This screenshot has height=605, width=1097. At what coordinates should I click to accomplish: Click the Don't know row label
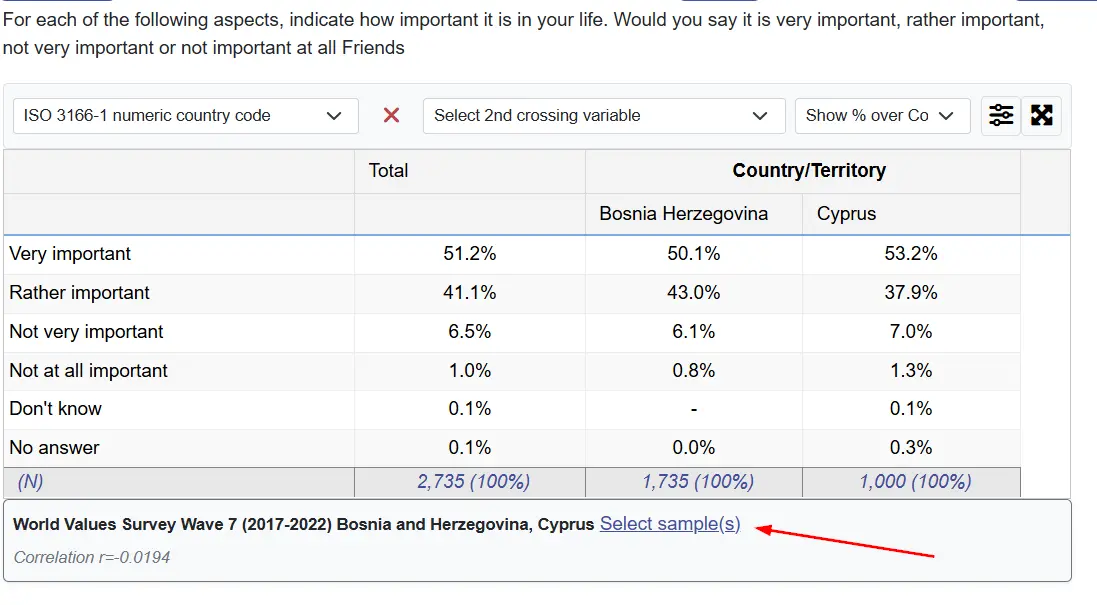pyautogui.click(x=55, y=409)
